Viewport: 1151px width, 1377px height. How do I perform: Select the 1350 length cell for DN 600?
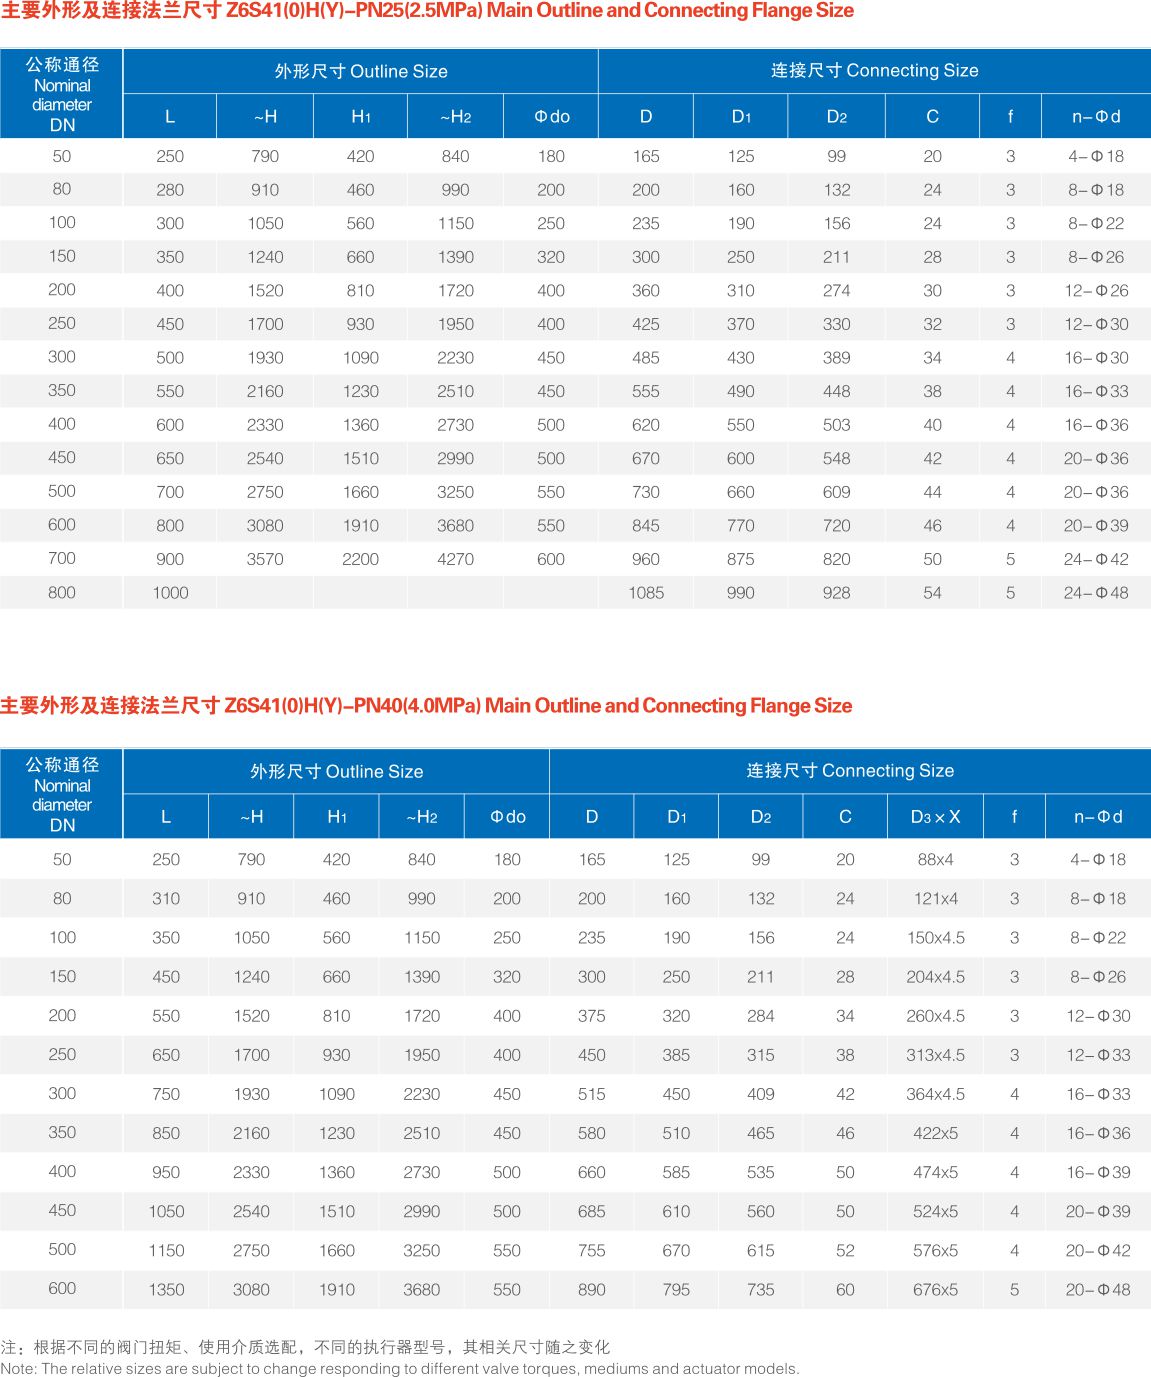(x=166, y=1290)
